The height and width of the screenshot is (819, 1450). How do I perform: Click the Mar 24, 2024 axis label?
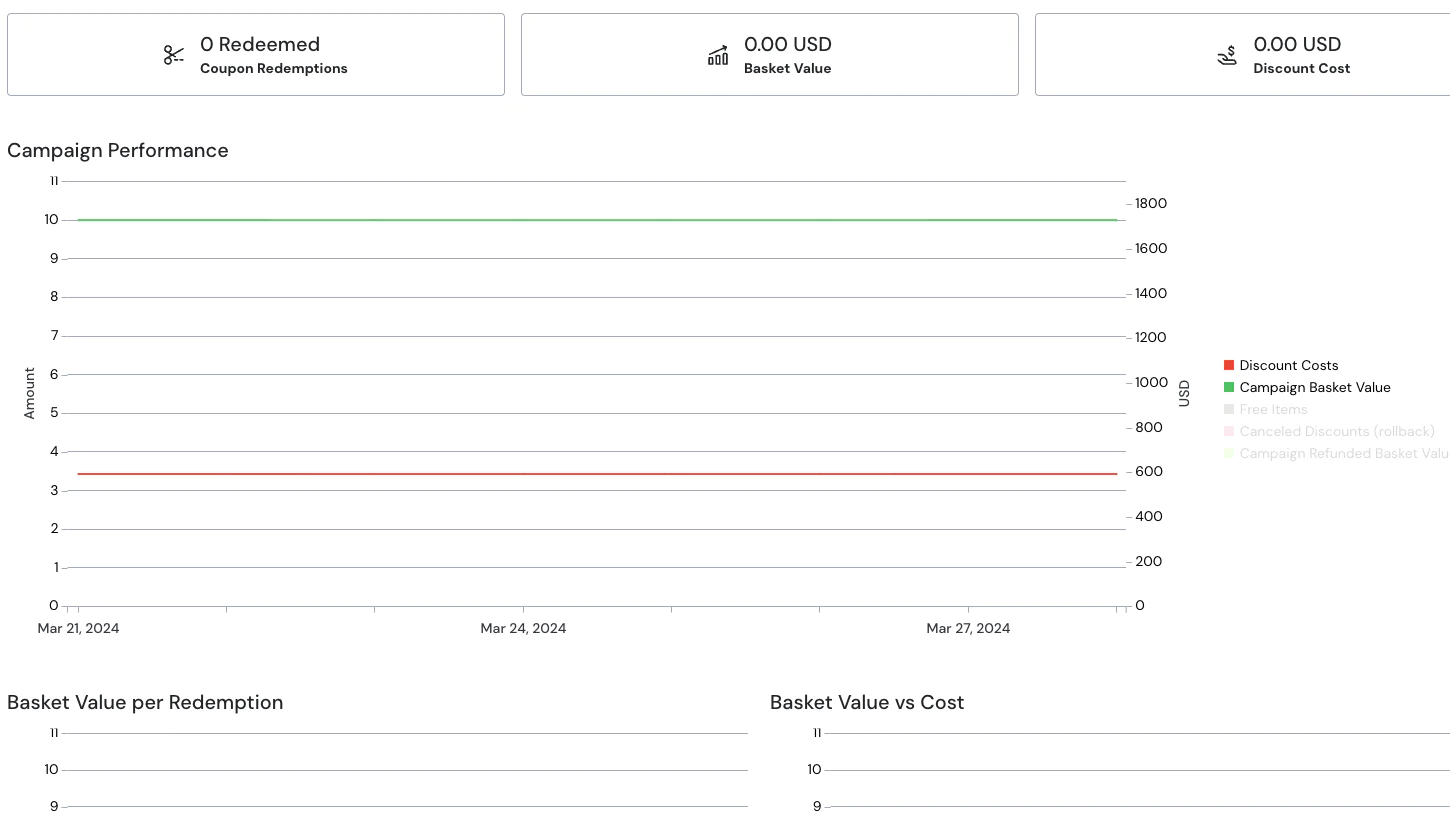[x=523, y=629]
